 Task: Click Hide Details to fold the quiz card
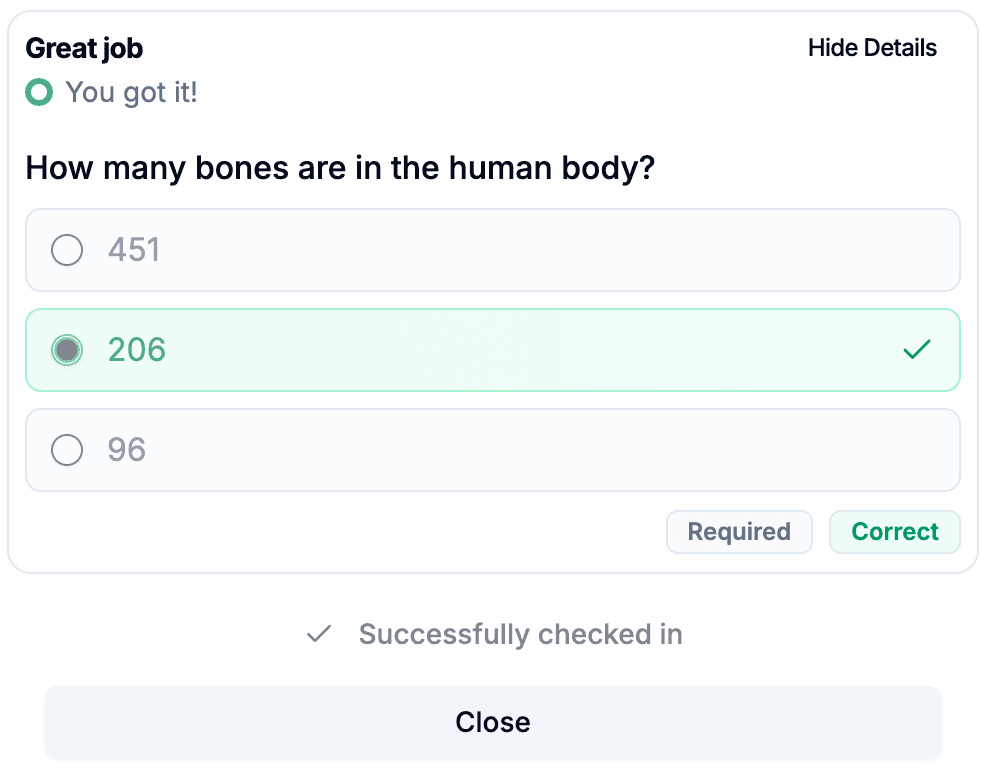[x=871, y=47]
